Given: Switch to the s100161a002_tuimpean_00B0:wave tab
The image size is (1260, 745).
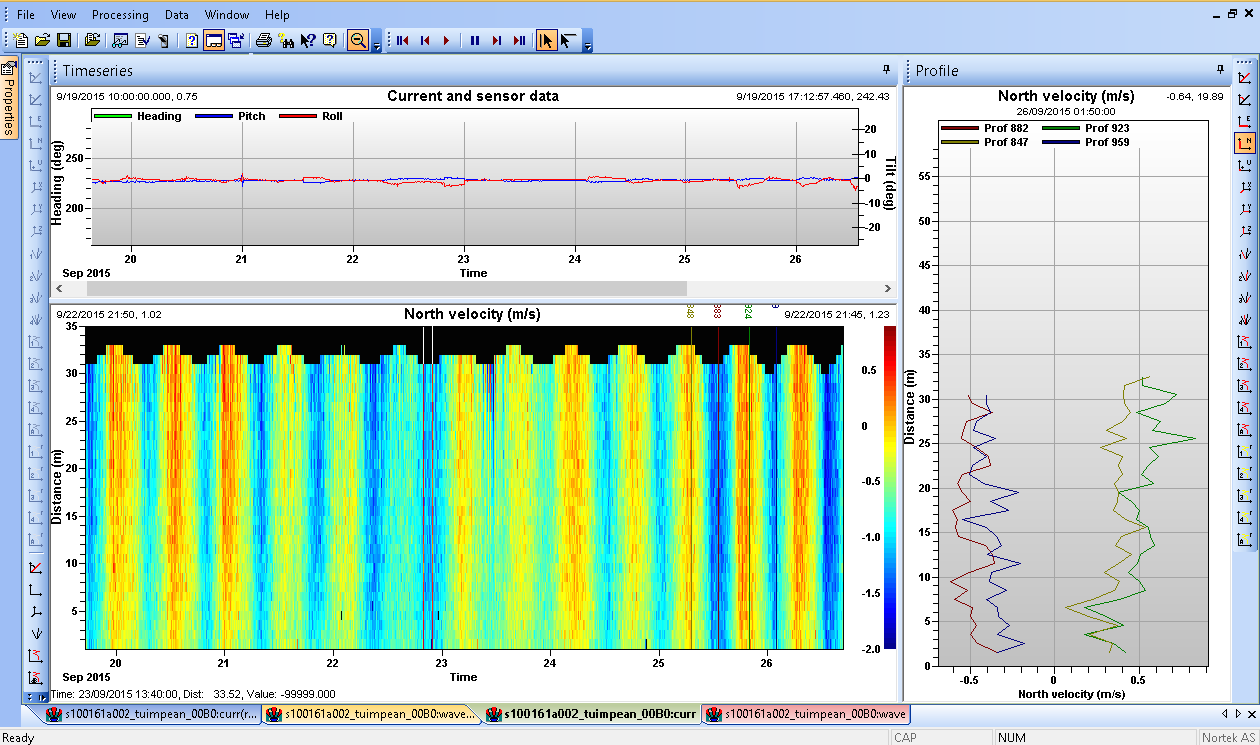Looking at the screenshot, I should 810,714.
